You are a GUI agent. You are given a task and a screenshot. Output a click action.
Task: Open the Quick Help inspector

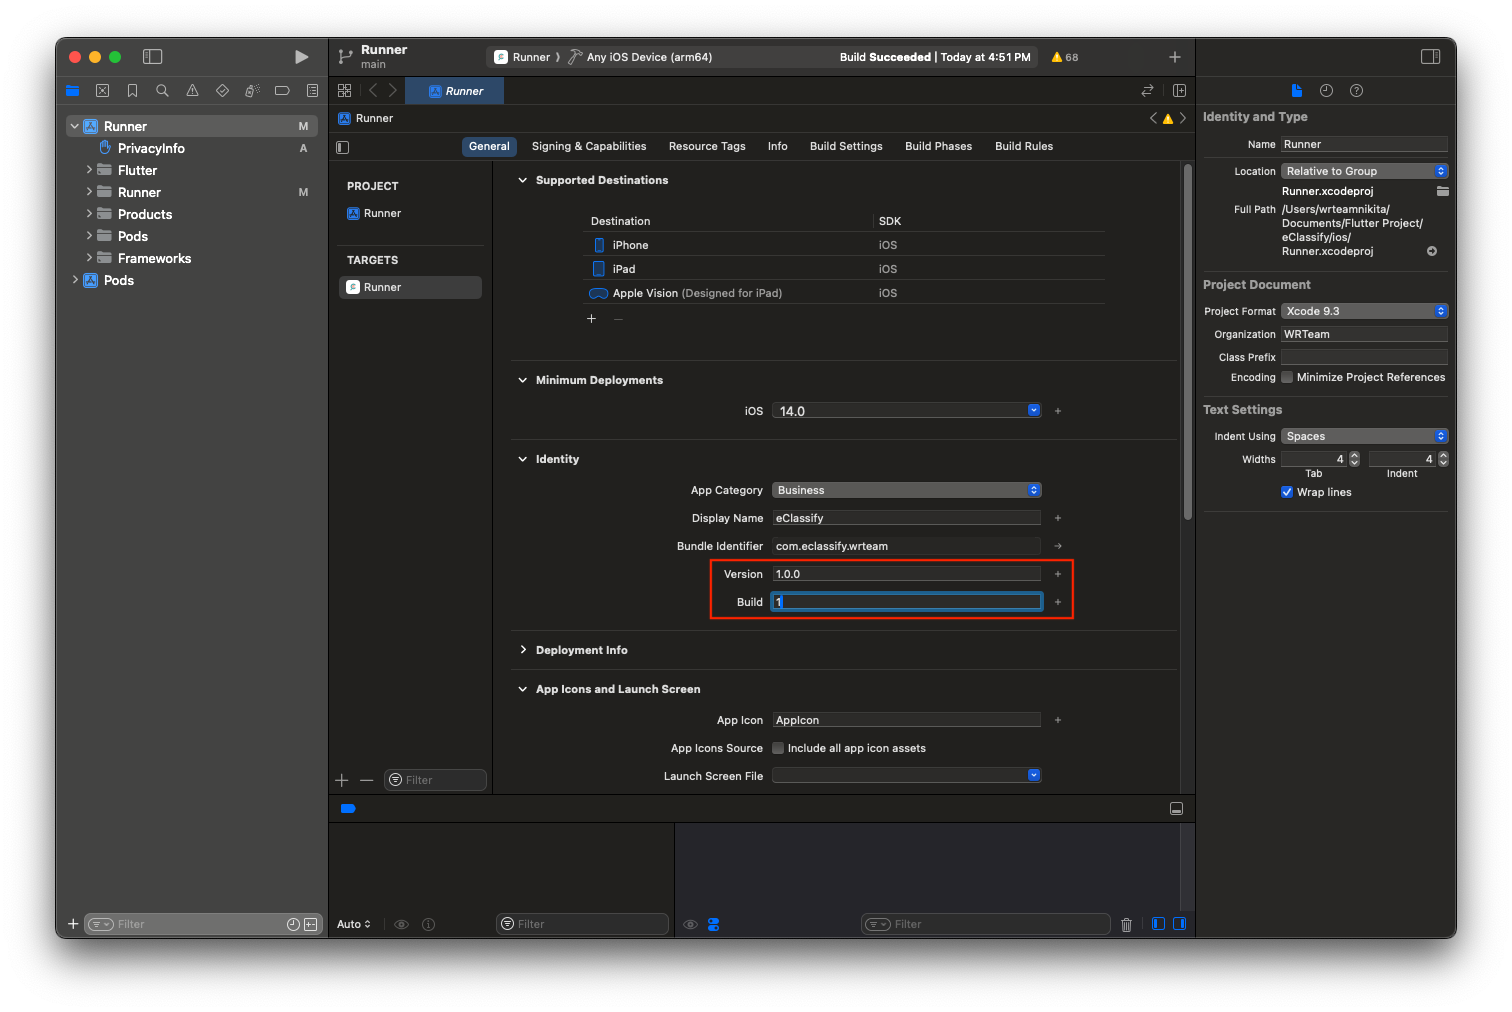coord(1356,91)
